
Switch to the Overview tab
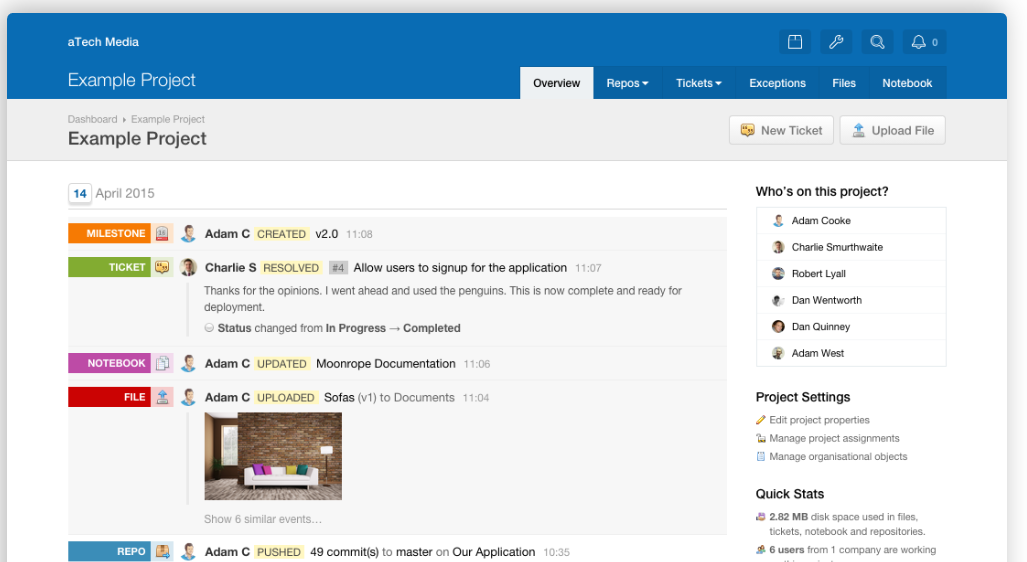557,83
